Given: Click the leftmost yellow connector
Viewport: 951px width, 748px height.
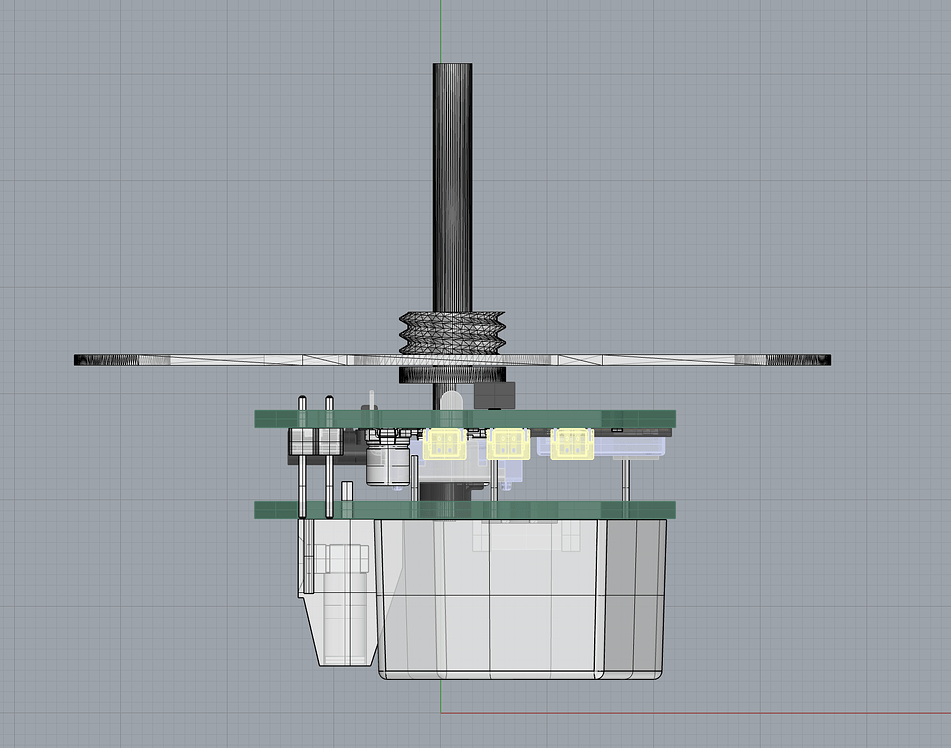Looking at the screenshot, I should click(445, 443).
